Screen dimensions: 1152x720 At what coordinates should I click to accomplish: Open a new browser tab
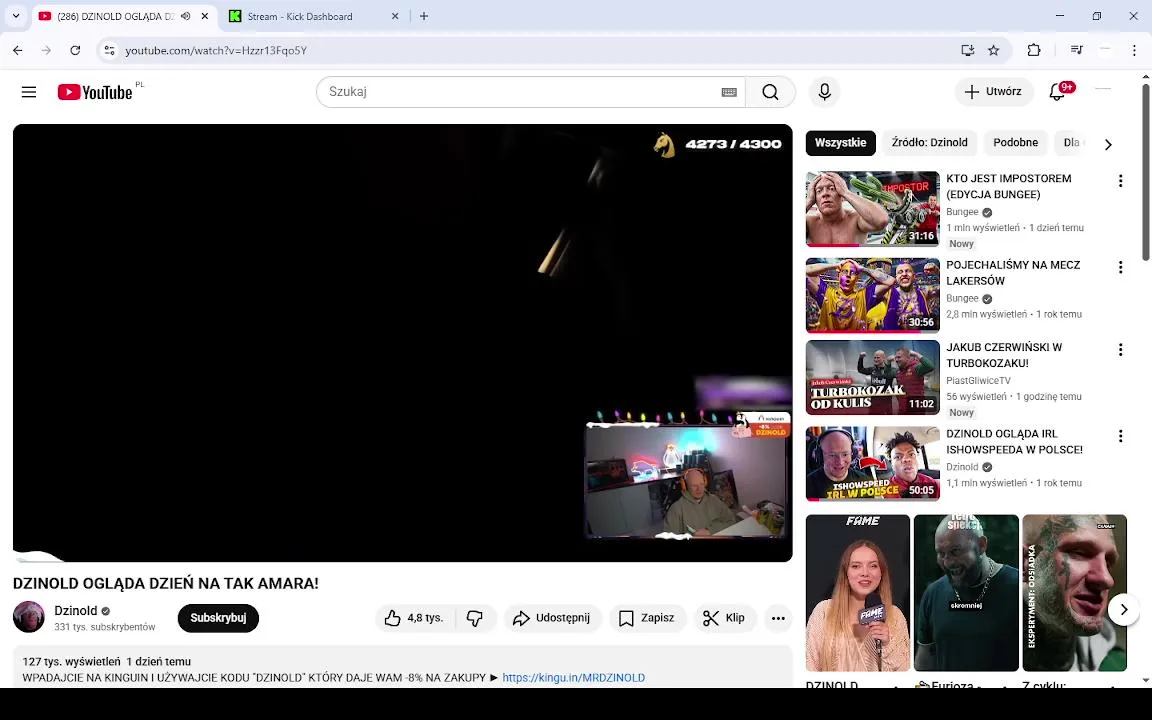point(424,16)
